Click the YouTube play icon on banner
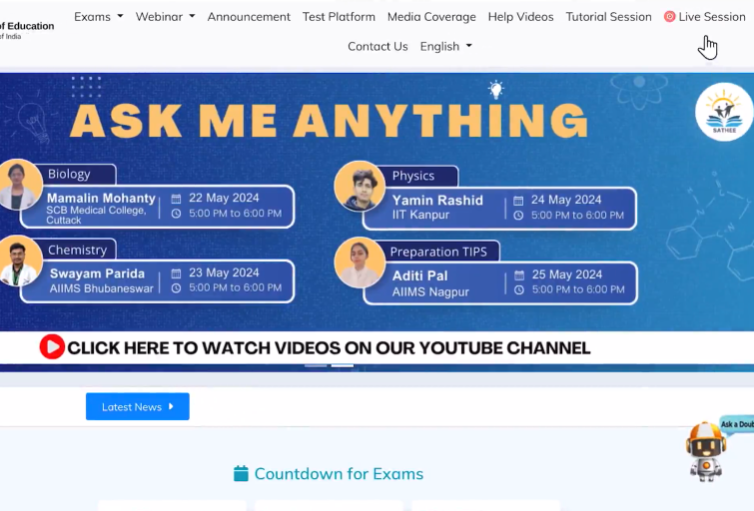754x511 pixels. (52, 347)
